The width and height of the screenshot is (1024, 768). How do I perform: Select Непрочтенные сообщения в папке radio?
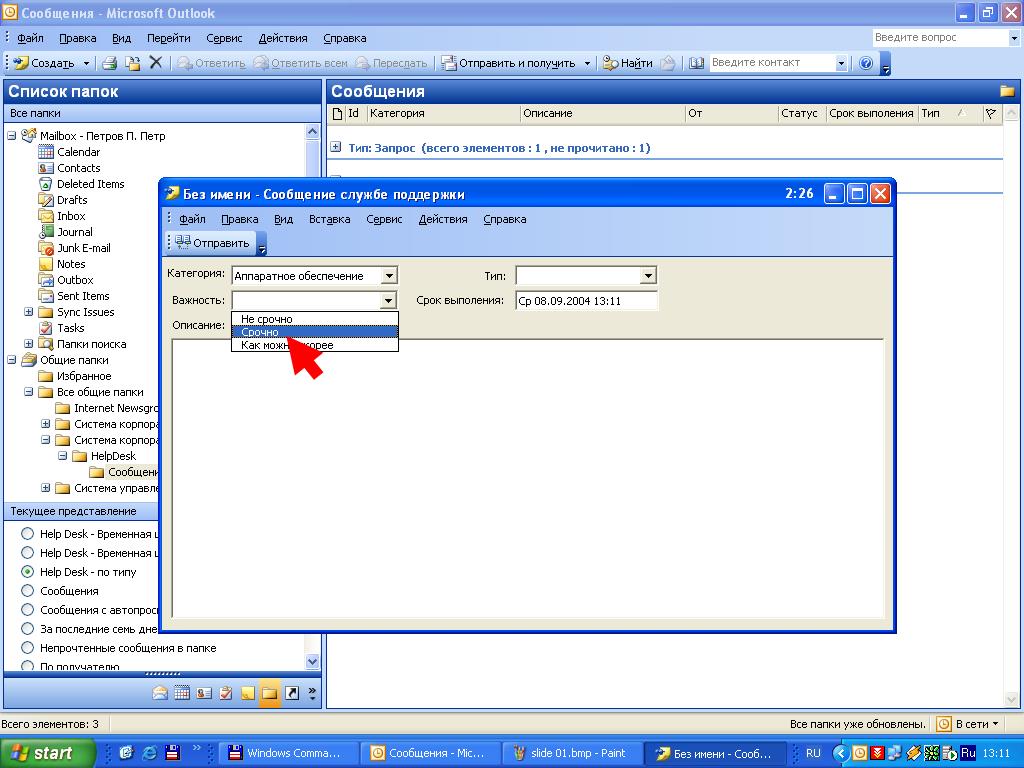tap(27, 648)
